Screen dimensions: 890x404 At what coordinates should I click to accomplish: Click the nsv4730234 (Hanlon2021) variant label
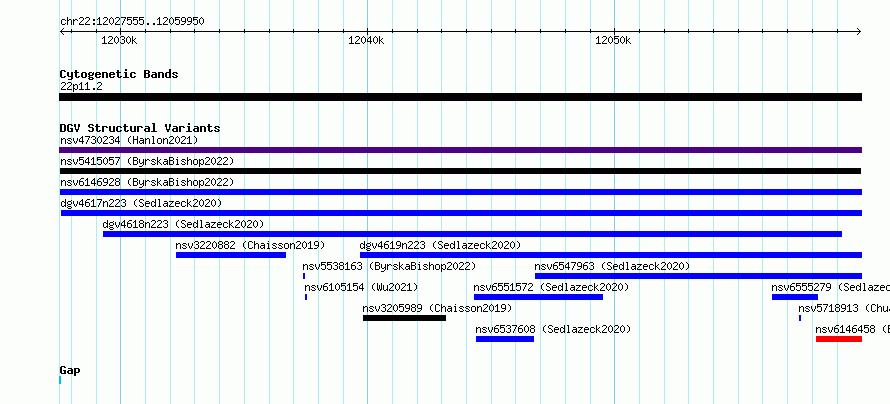tap(129, 140)
